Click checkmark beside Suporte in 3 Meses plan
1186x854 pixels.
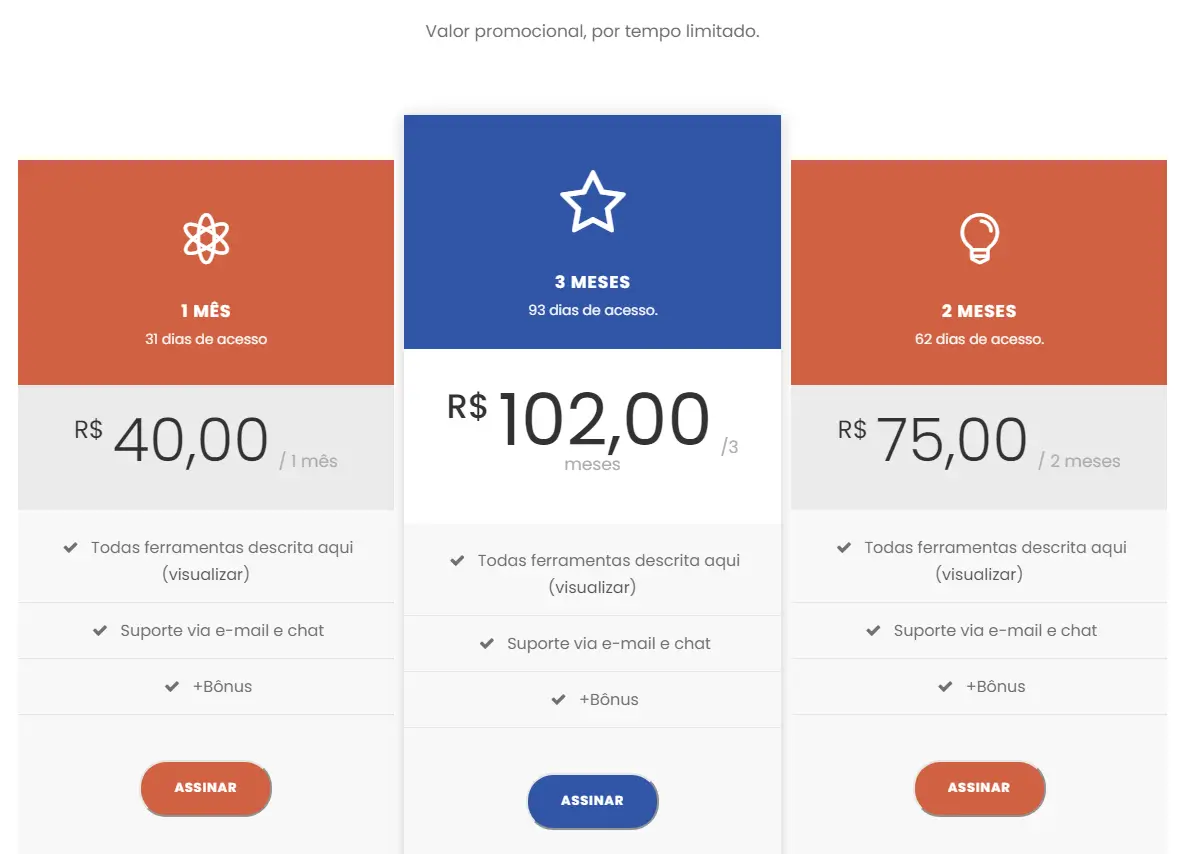(x=486, y=644)
